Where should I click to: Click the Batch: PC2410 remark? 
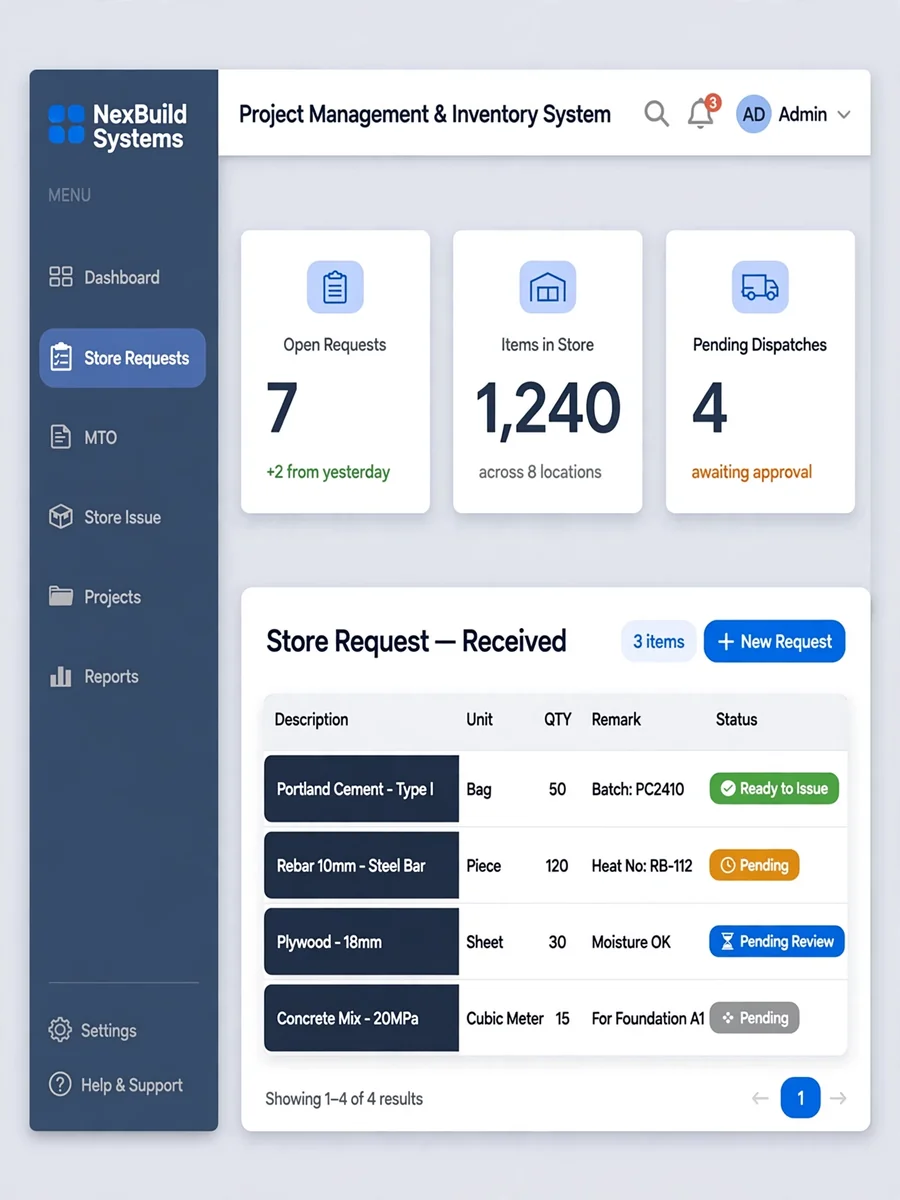tap(637, 789)
